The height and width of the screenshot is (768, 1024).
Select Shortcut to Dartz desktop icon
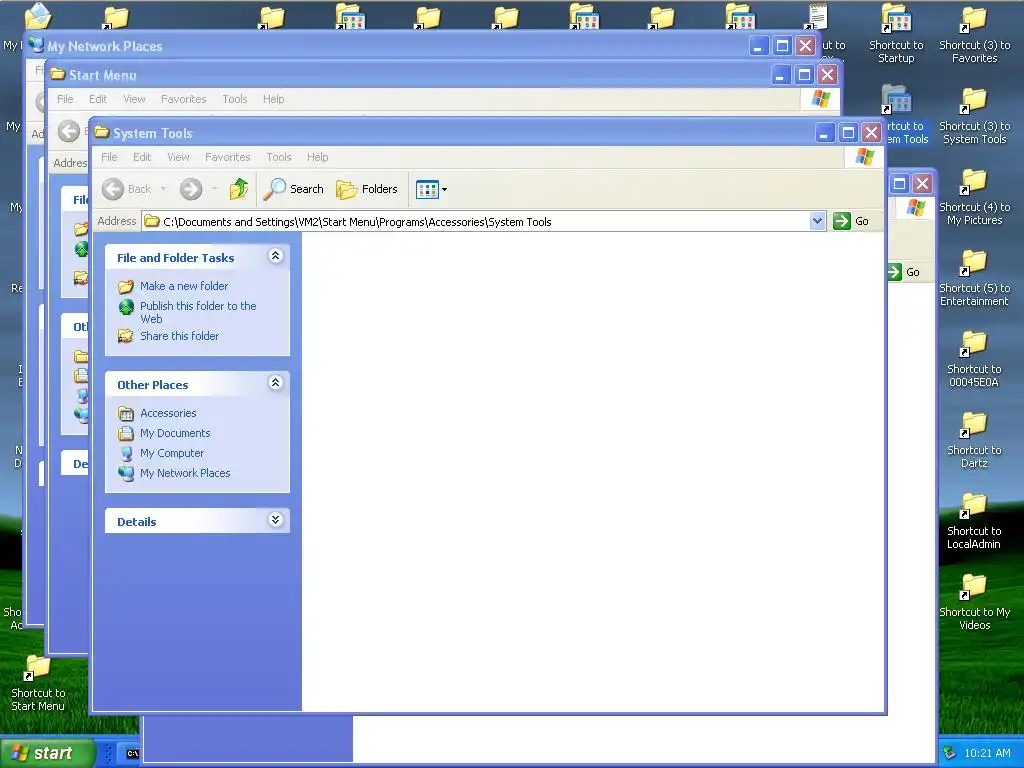tap(974, 440)
